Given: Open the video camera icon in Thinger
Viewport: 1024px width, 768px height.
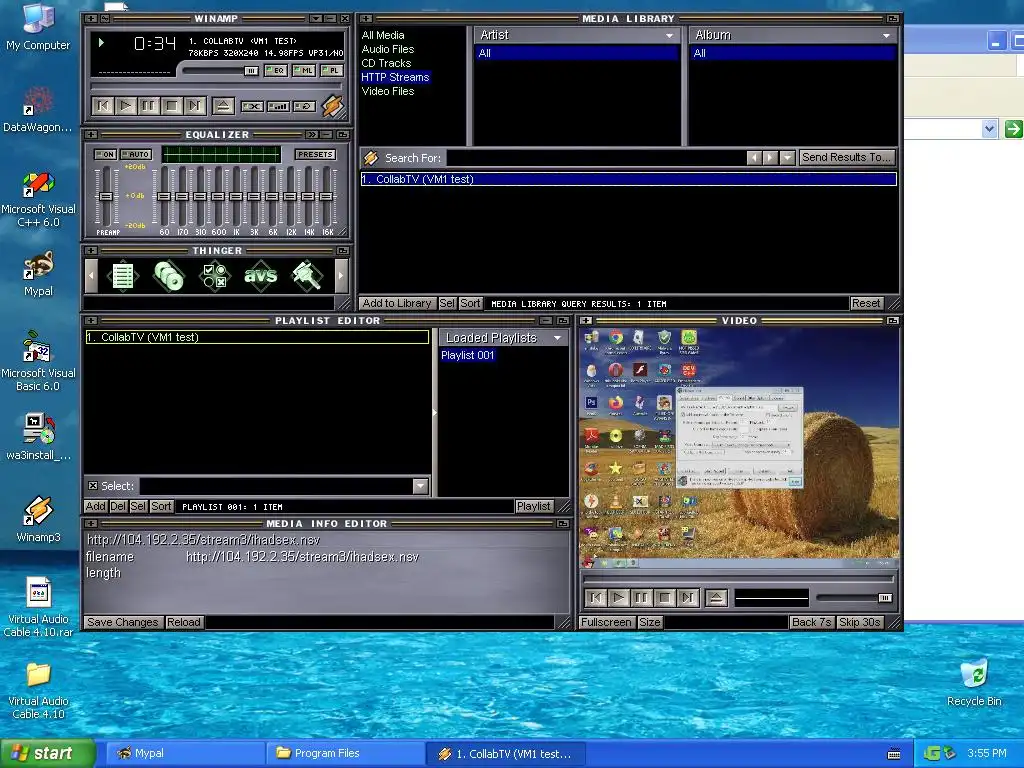Looking at the screenshot, I should click(x=306, y=276).
